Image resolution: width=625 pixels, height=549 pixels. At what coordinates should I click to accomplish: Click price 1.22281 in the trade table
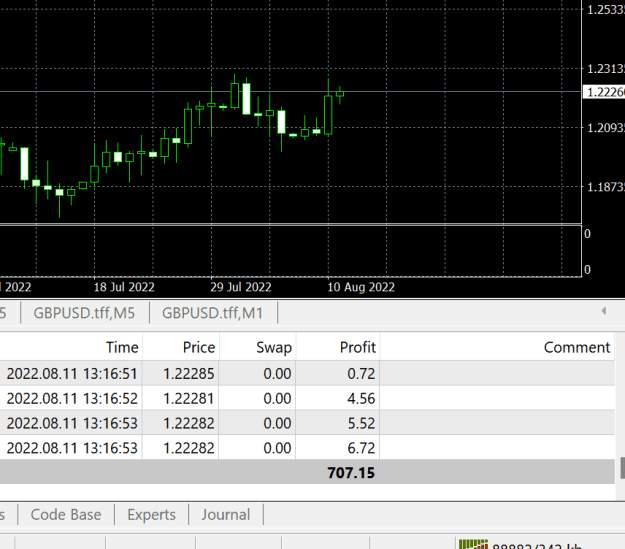click(189, 398)
